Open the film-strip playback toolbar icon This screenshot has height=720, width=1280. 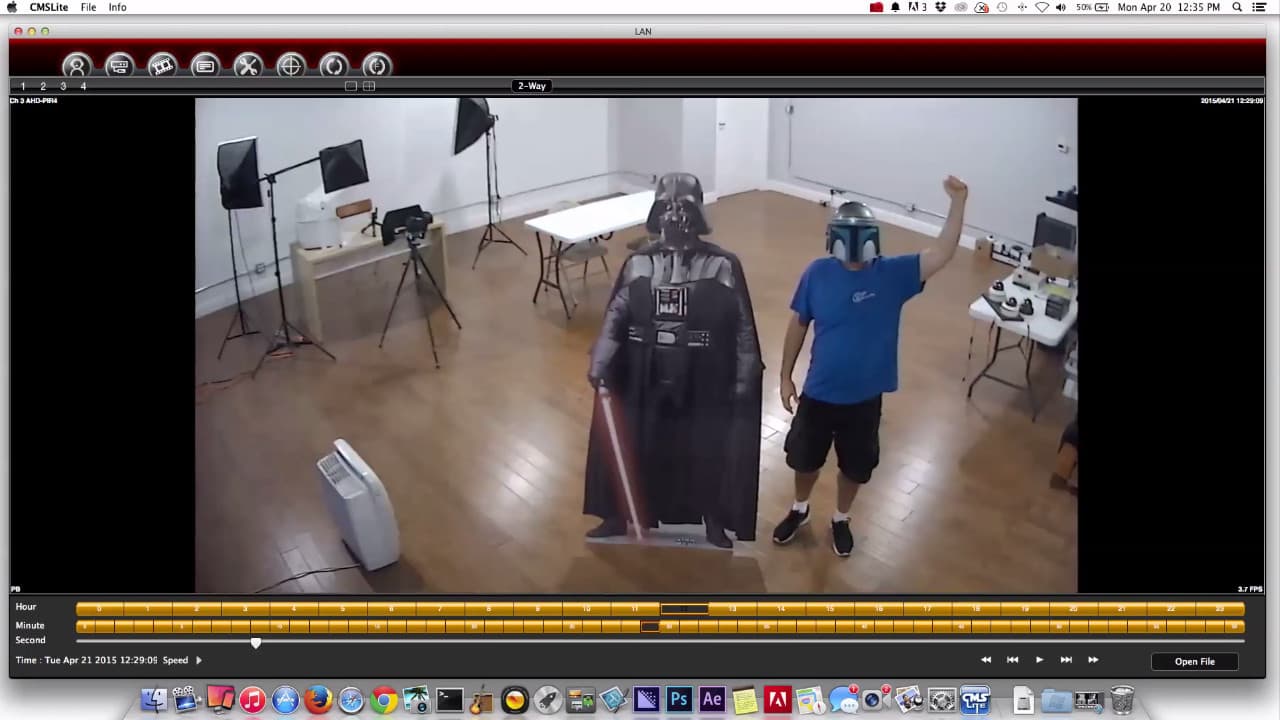click(x=162, y=66)
